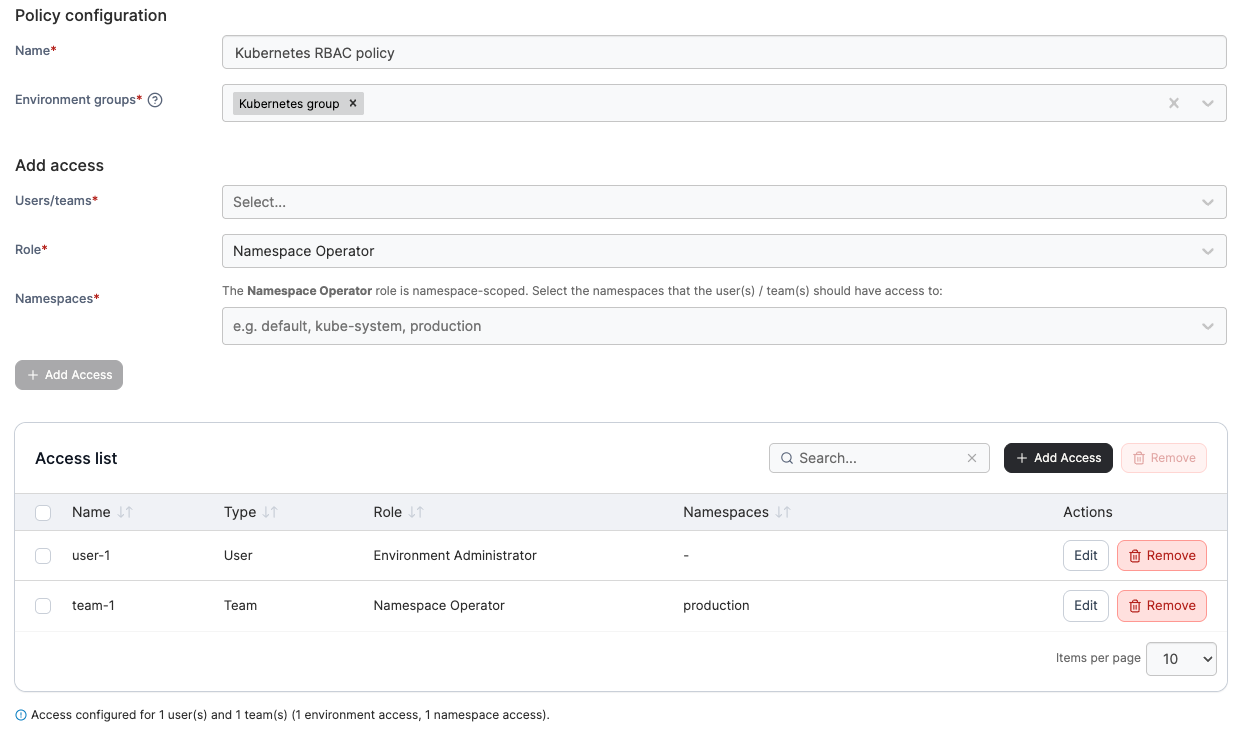Remove team-1 from access list
The image size is (1243, 734).
tap(1161, 606)
